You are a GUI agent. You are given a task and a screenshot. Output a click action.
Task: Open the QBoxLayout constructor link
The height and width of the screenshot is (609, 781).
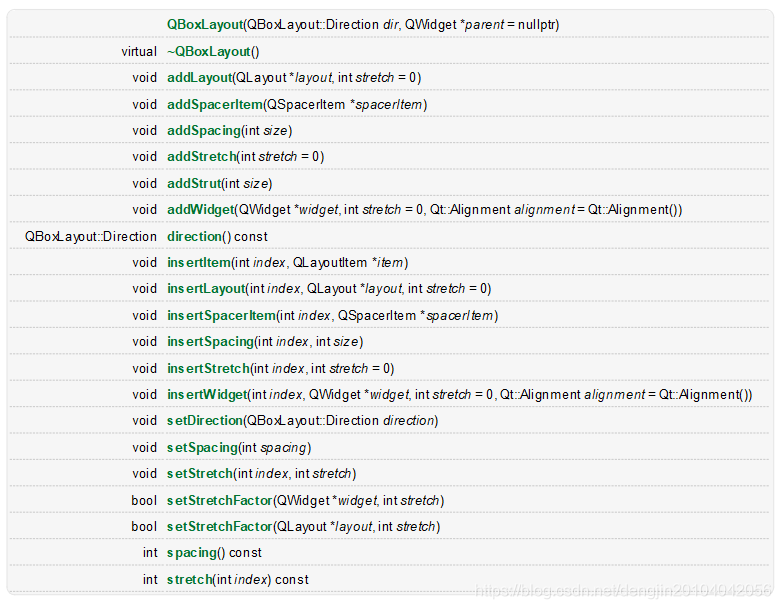pos(205,24)
